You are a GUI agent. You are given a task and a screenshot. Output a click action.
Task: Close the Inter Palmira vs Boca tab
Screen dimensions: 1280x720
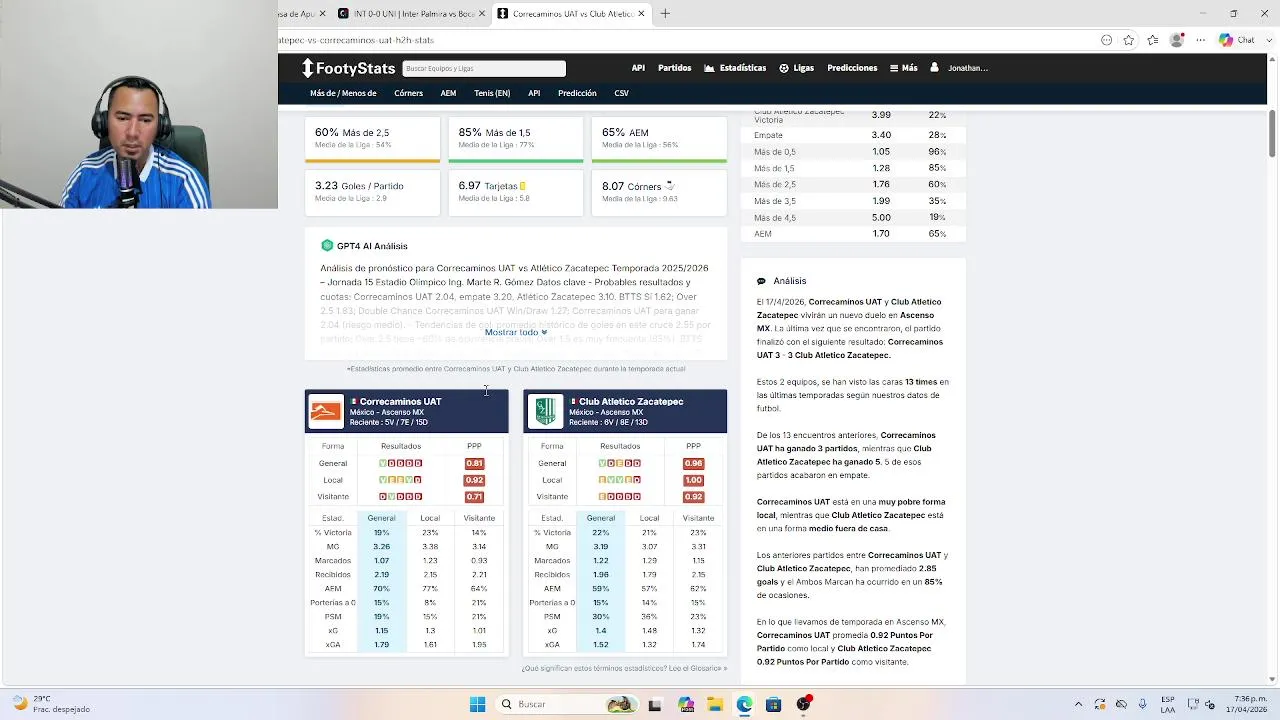click(x=482, y=14)
